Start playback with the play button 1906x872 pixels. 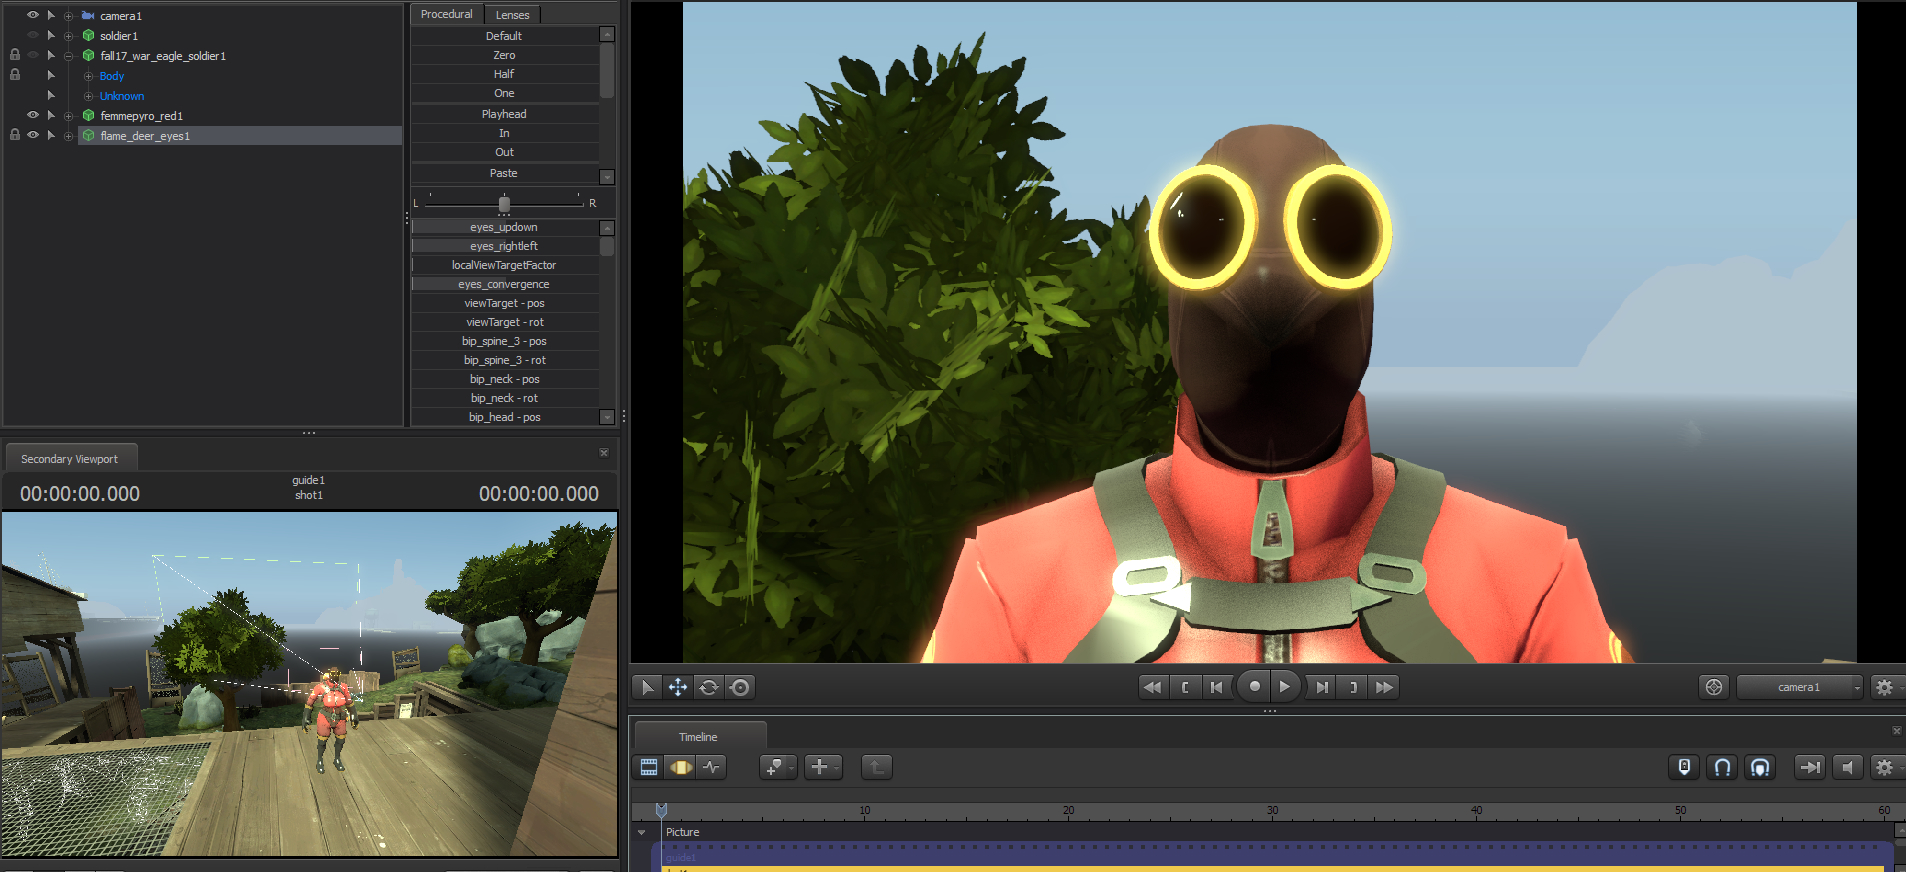point(1285,687)
